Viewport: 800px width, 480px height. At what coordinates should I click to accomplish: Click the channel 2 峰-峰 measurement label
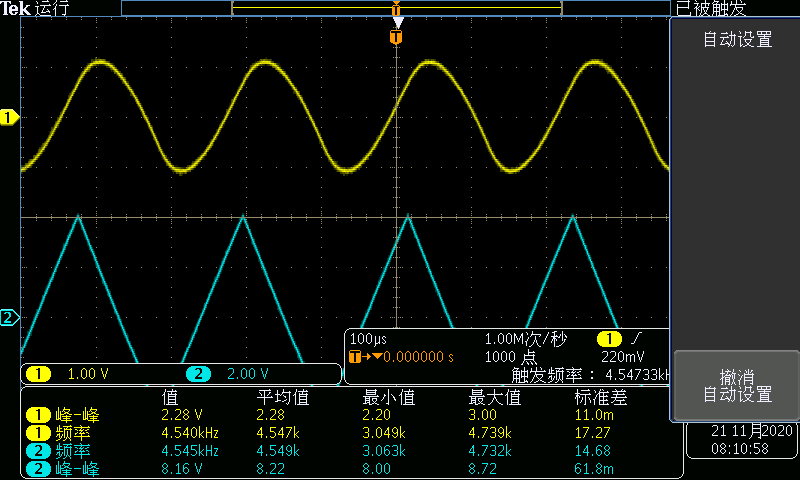click(x=77, y=469)
